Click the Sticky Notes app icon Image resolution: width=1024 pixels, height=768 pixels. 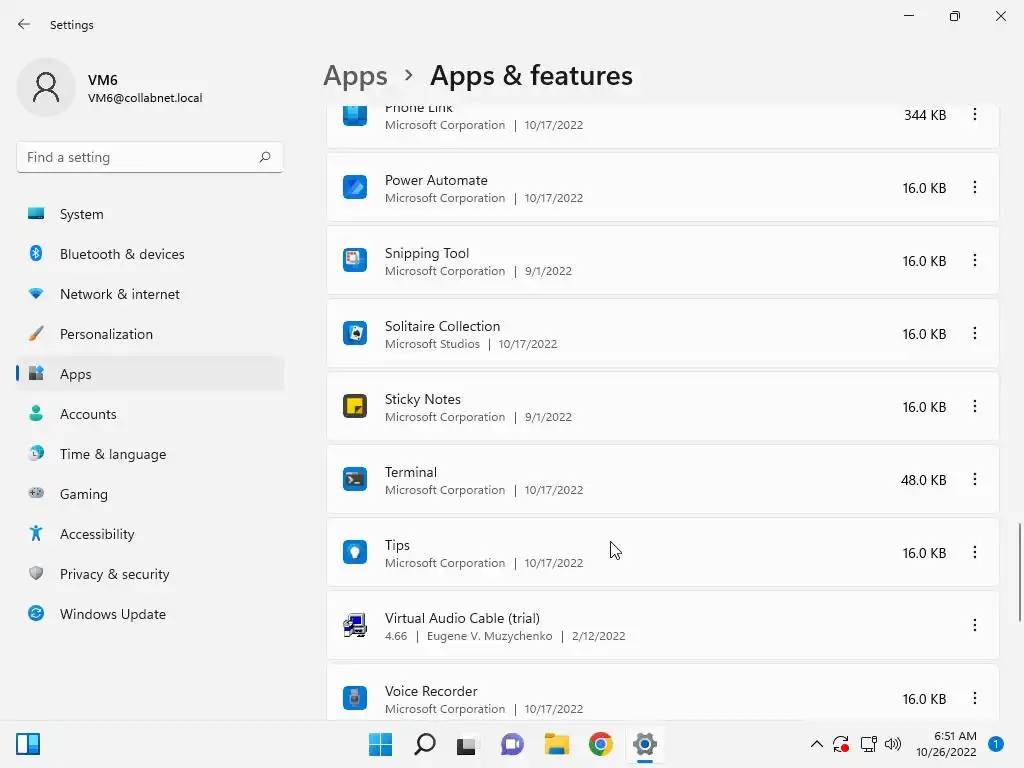(354, 407)
